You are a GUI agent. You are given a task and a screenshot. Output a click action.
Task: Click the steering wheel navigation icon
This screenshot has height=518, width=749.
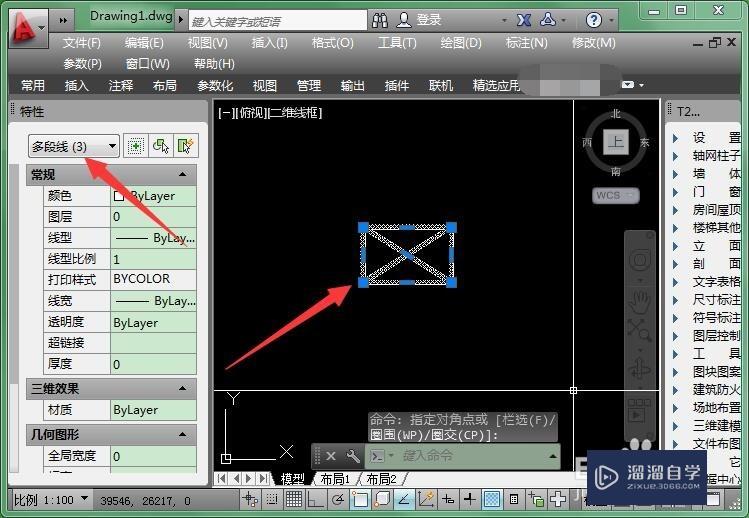[640, 260]
